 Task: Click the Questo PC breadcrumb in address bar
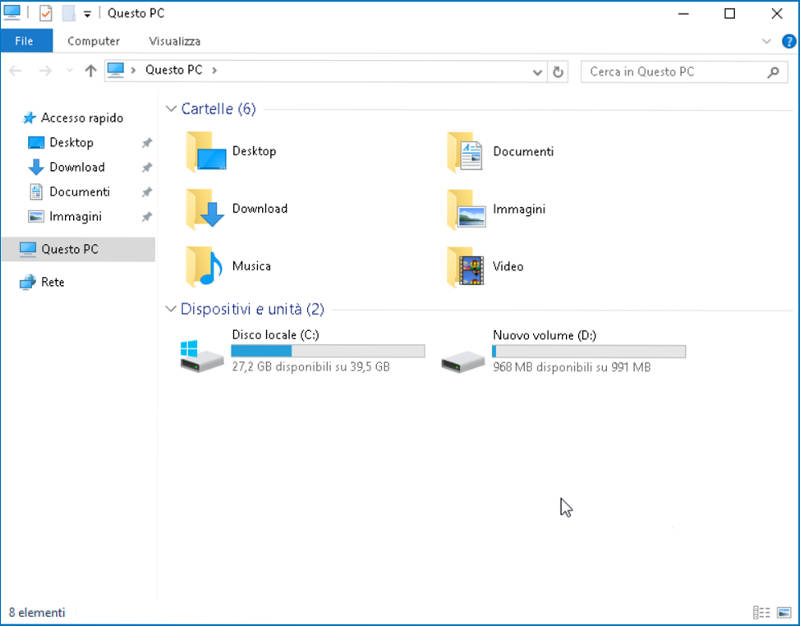pyautogui.click(x=173, y=70)
